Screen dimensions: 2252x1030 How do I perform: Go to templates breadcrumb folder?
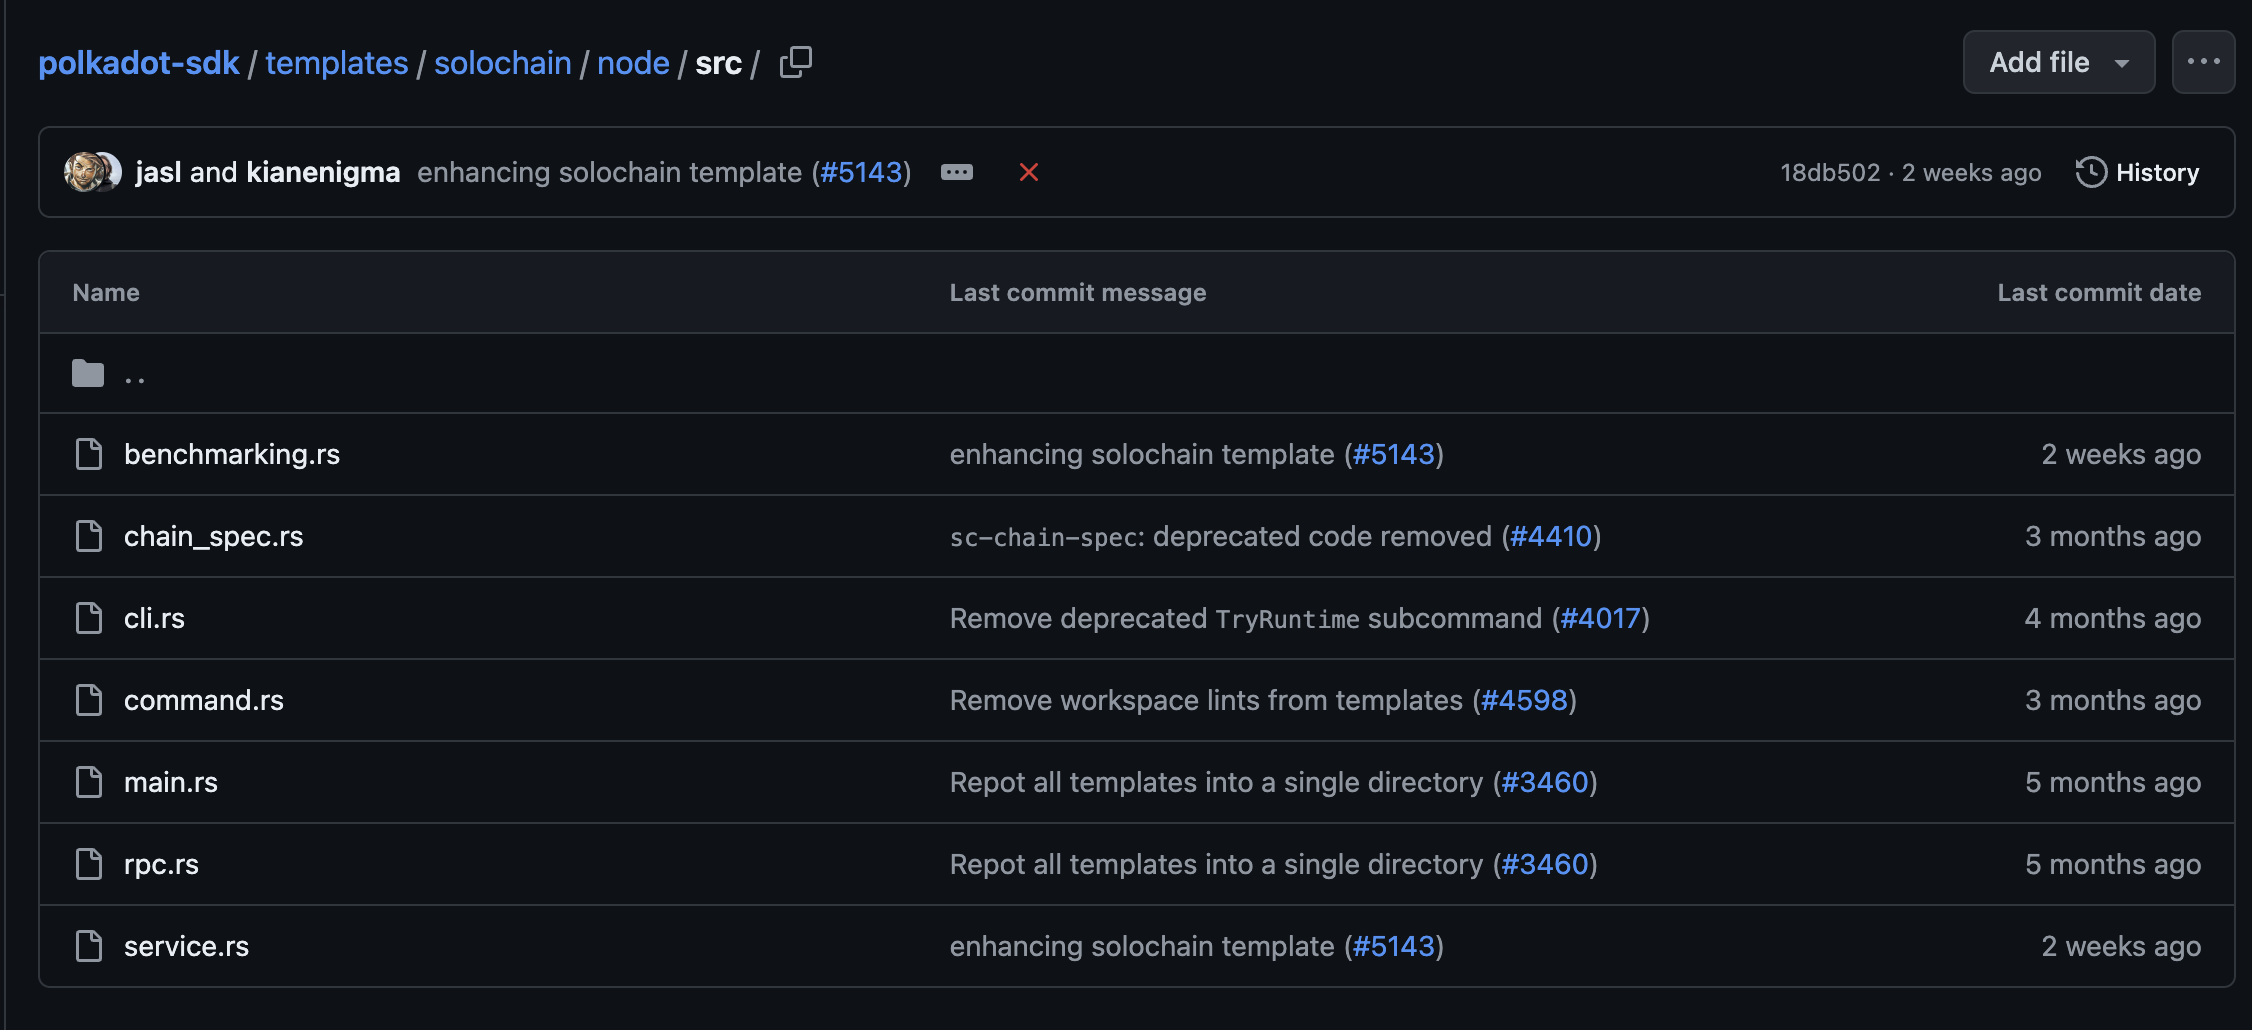coord(337,62)
